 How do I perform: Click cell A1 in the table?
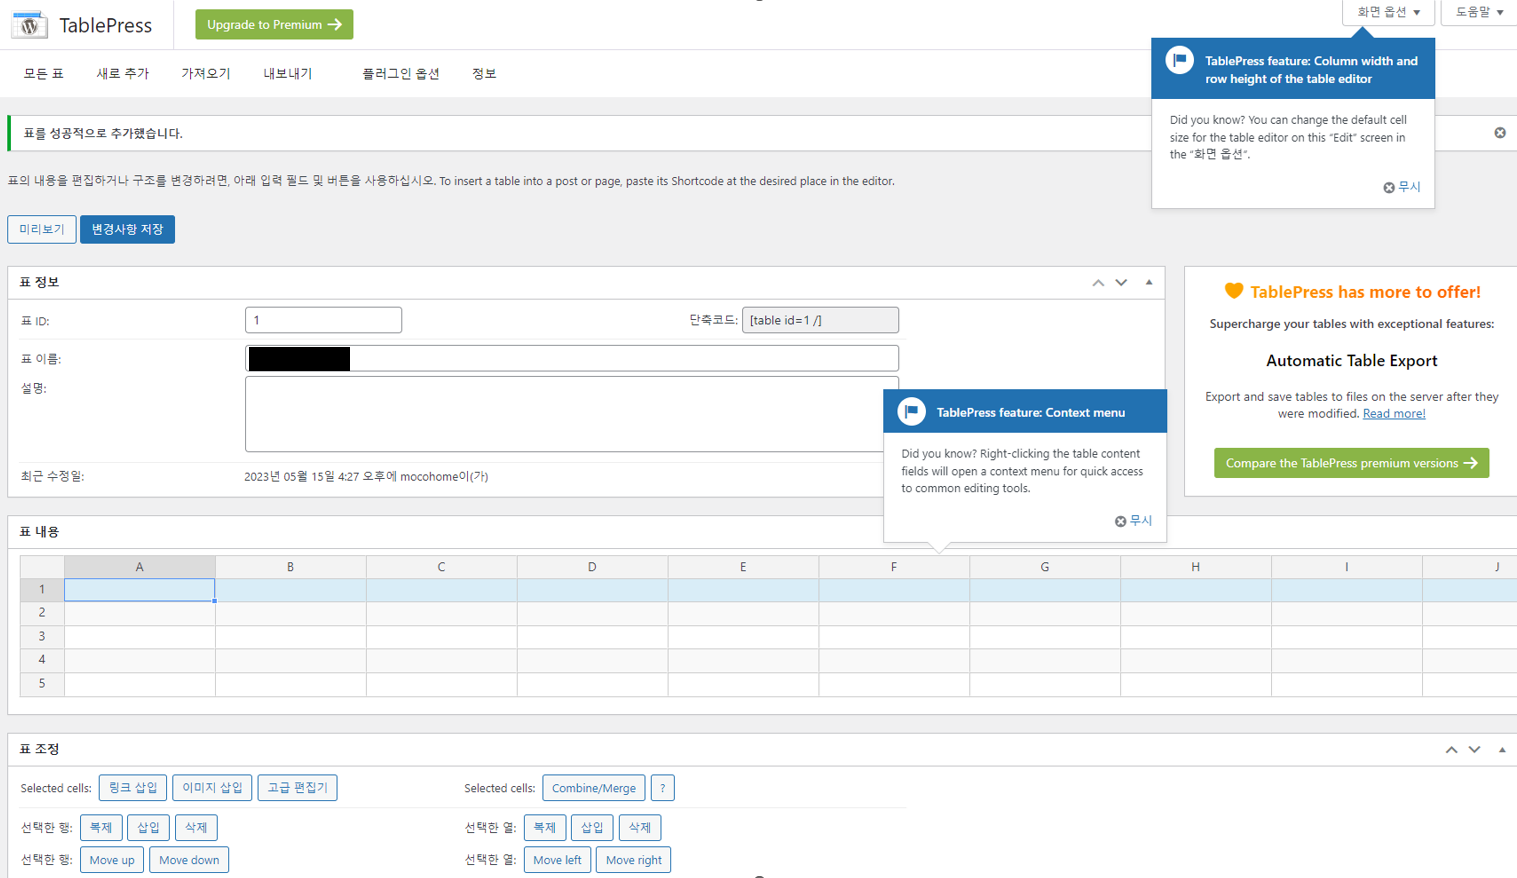tap(140, 590)
